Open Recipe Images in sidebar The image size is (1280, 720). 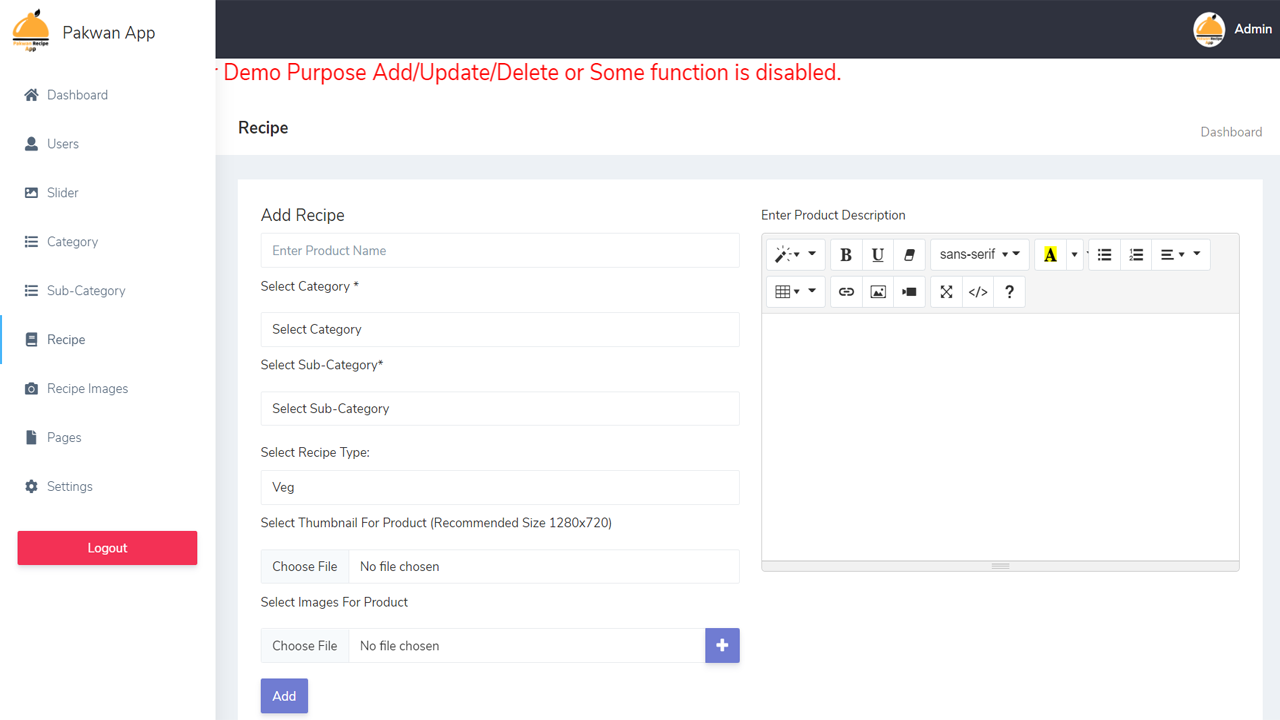pyautogui.click(x=107, y=389)
